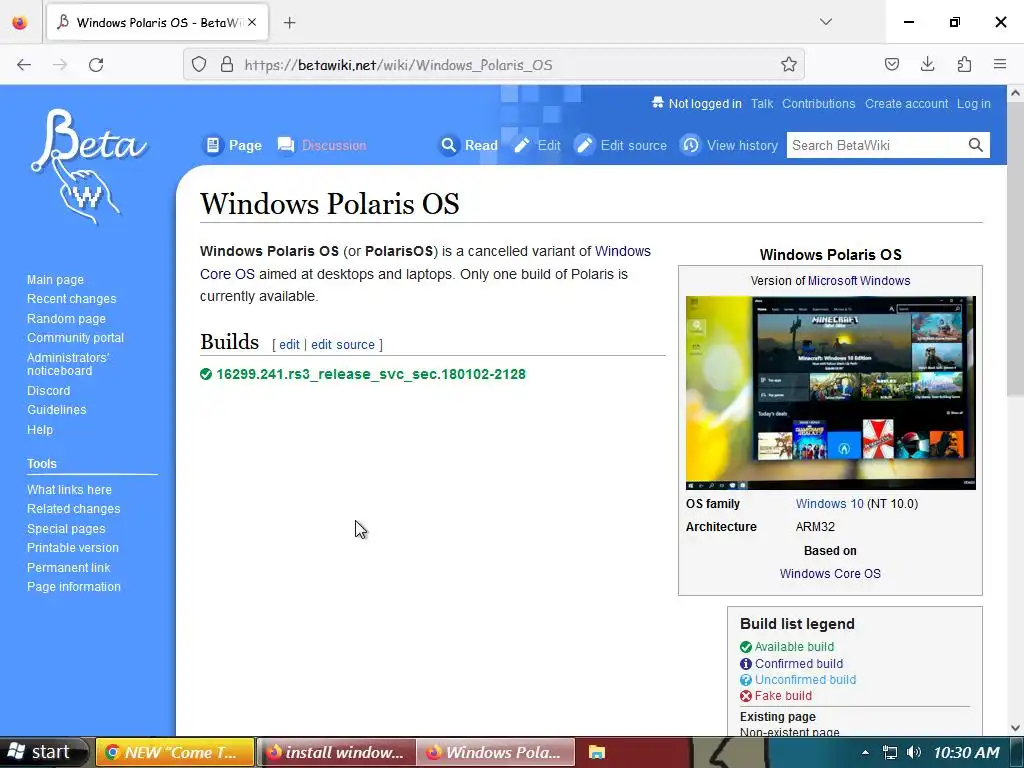Show hidden tray icons arrow
This screenshot has width=1024, height=768.
click(865, 752)
